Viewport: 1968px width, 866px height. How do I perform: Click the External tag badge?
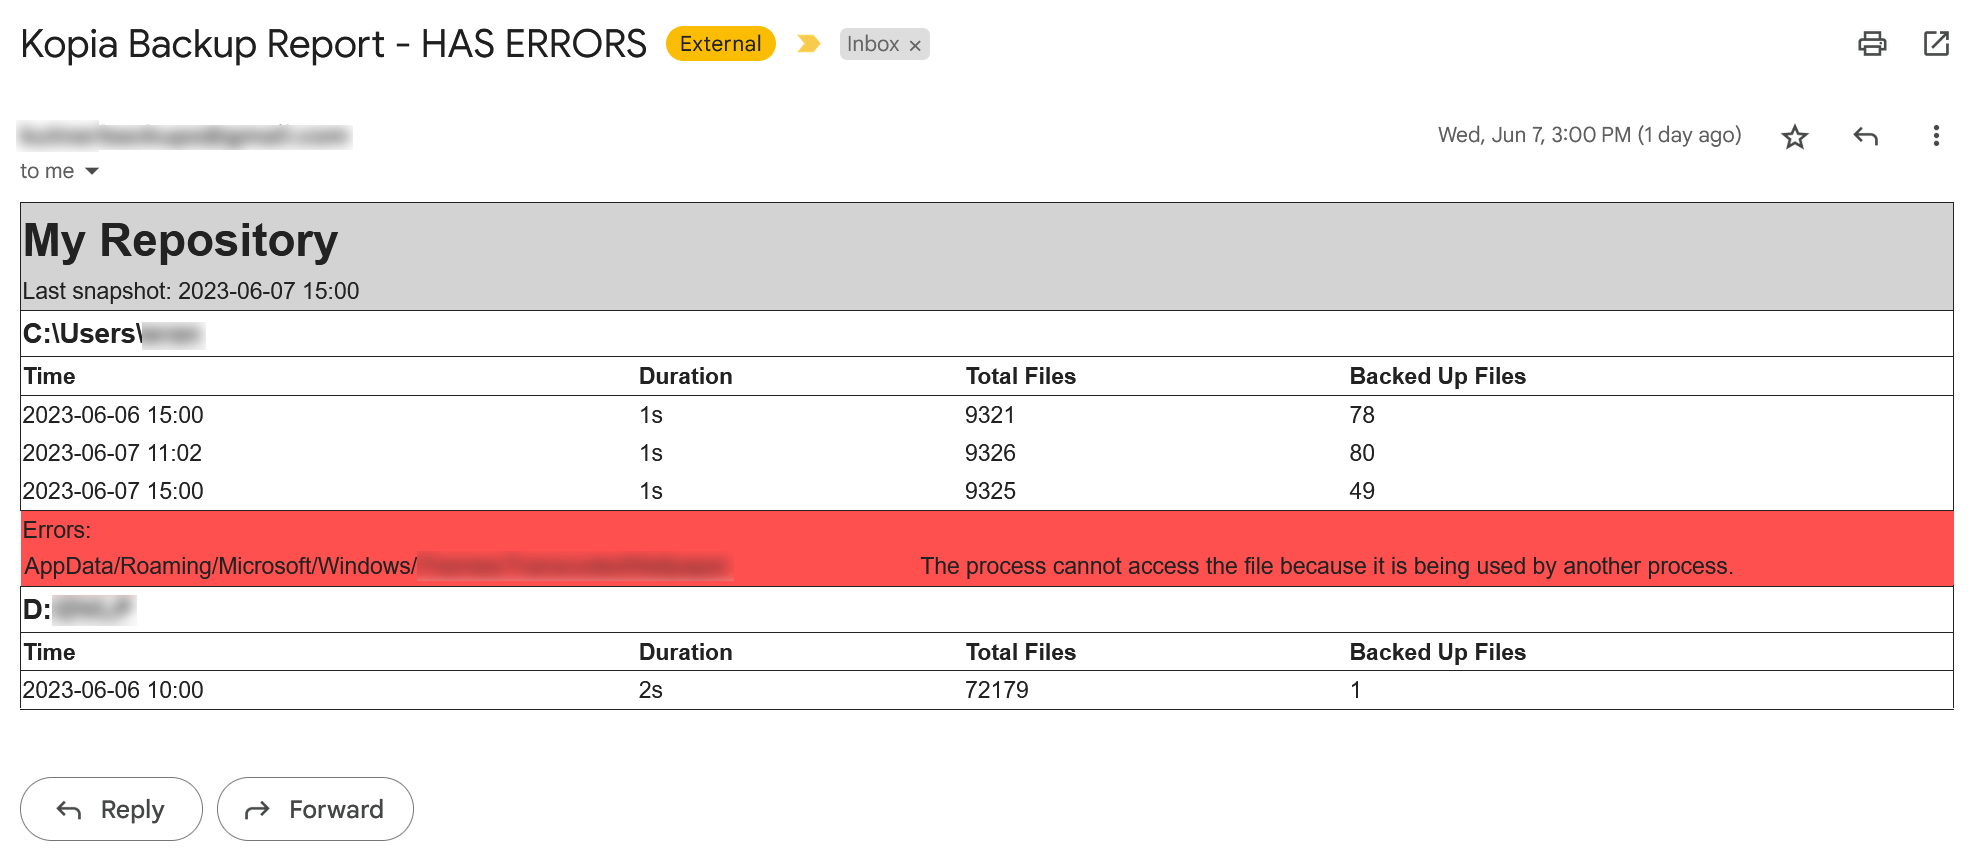tap(720, 44)
